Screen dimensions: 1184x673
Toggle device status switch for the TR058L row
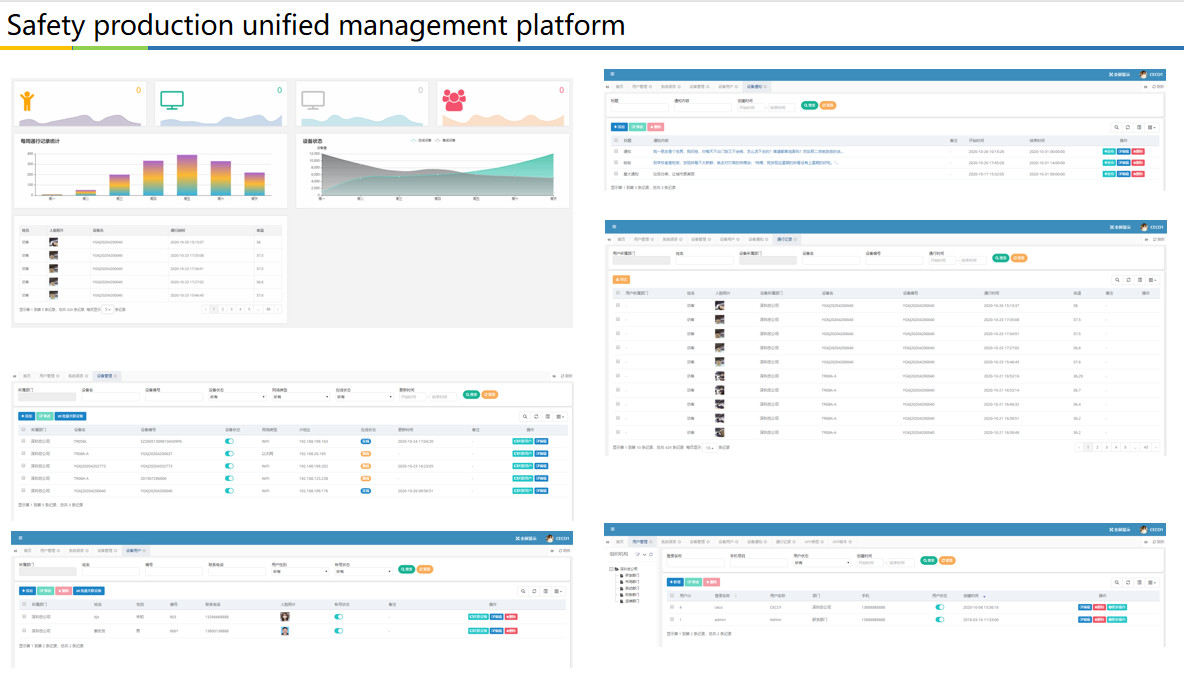230,441
